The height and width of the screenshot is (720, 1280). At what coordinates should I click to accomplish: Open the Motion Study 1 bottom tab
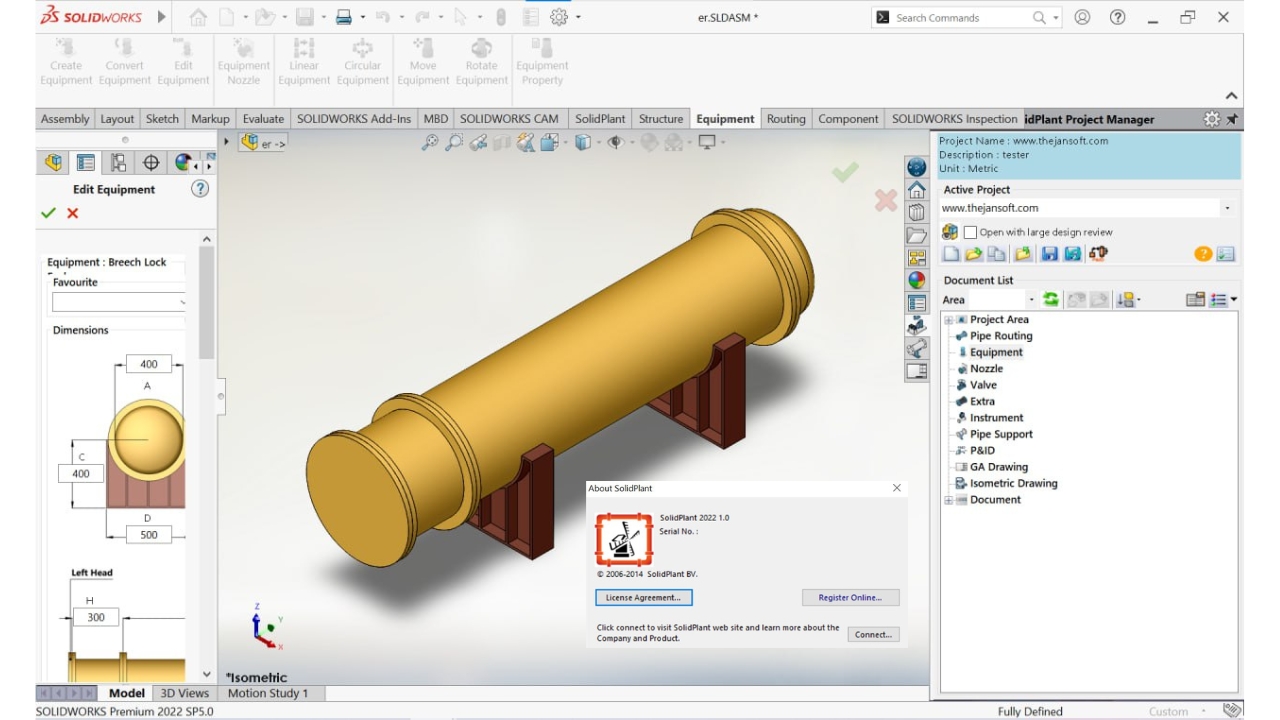click(x=268, y=693)
